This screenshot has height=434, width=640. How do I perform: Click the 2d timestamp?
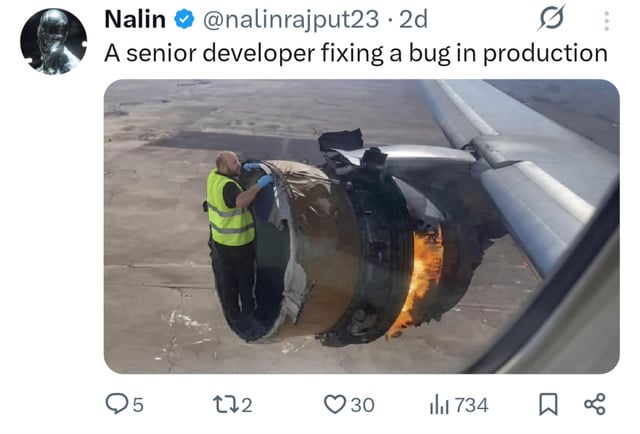click(413, 19)
